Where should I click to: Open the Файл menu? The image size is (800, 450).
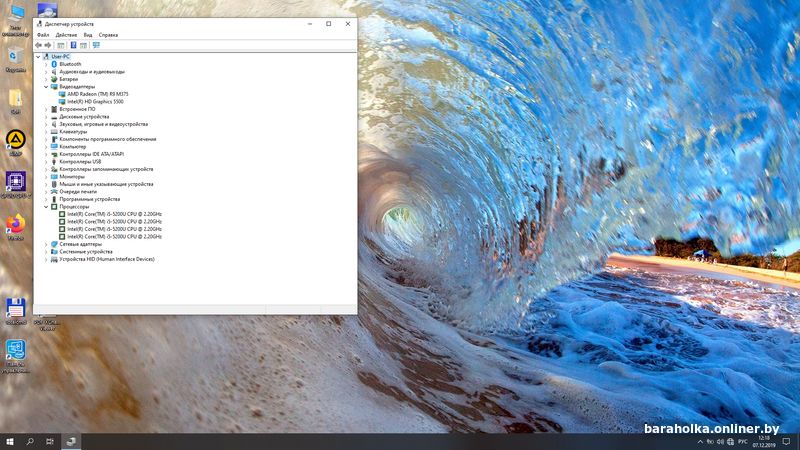43,35
